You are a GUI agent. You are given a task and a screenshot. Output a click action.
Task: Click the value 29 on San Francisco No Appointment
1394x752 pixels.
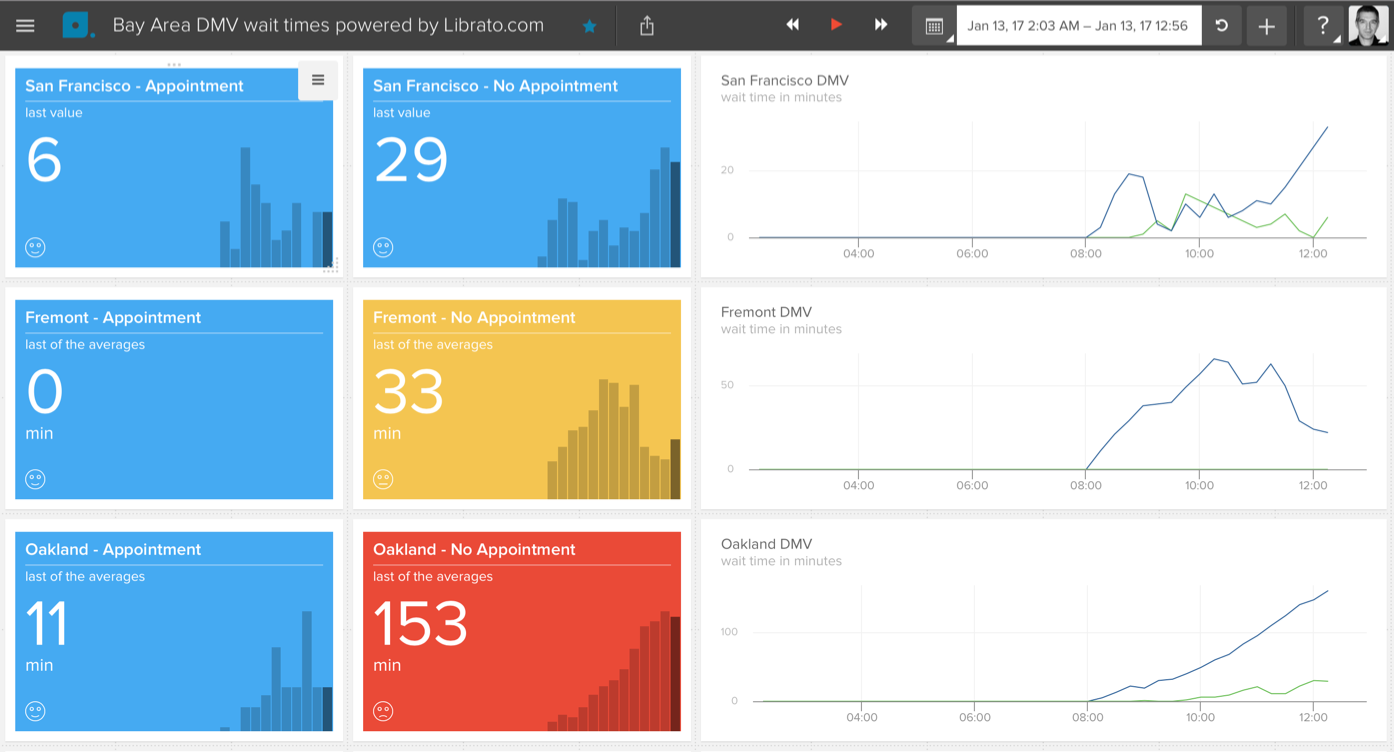[411, 160]
